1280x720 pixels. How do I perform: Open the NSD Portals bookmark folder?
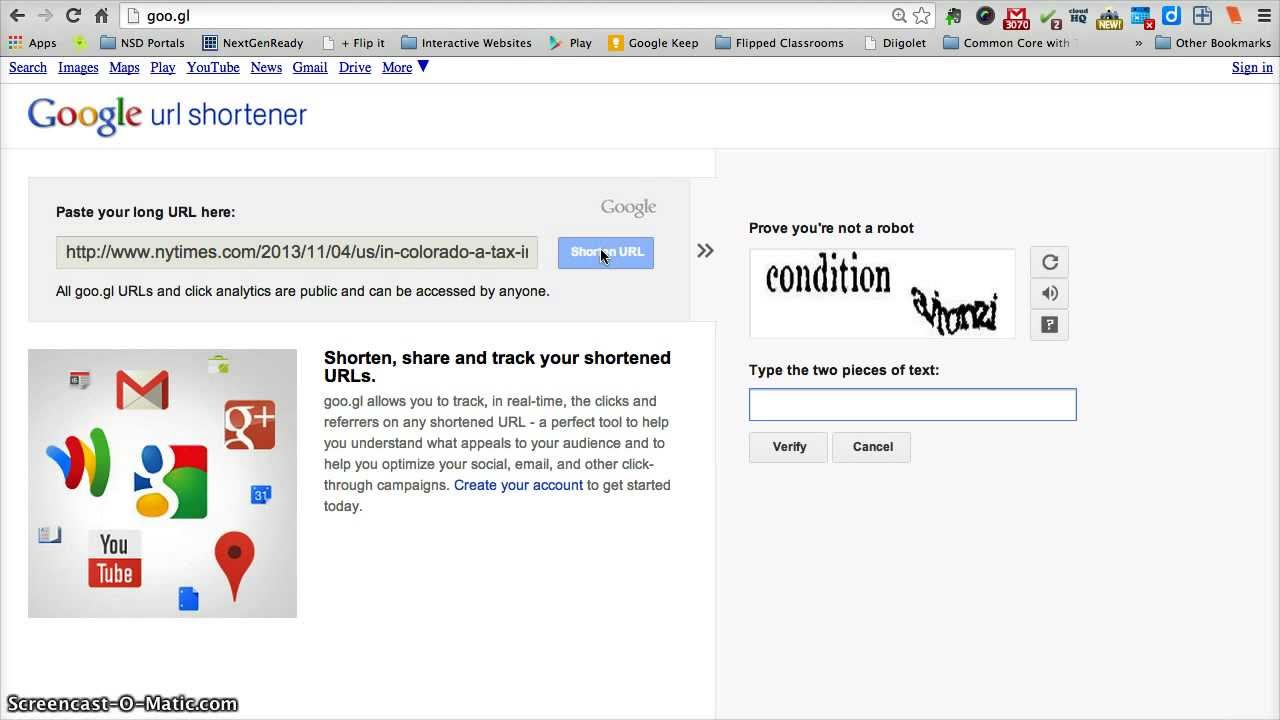coord(142,43)
